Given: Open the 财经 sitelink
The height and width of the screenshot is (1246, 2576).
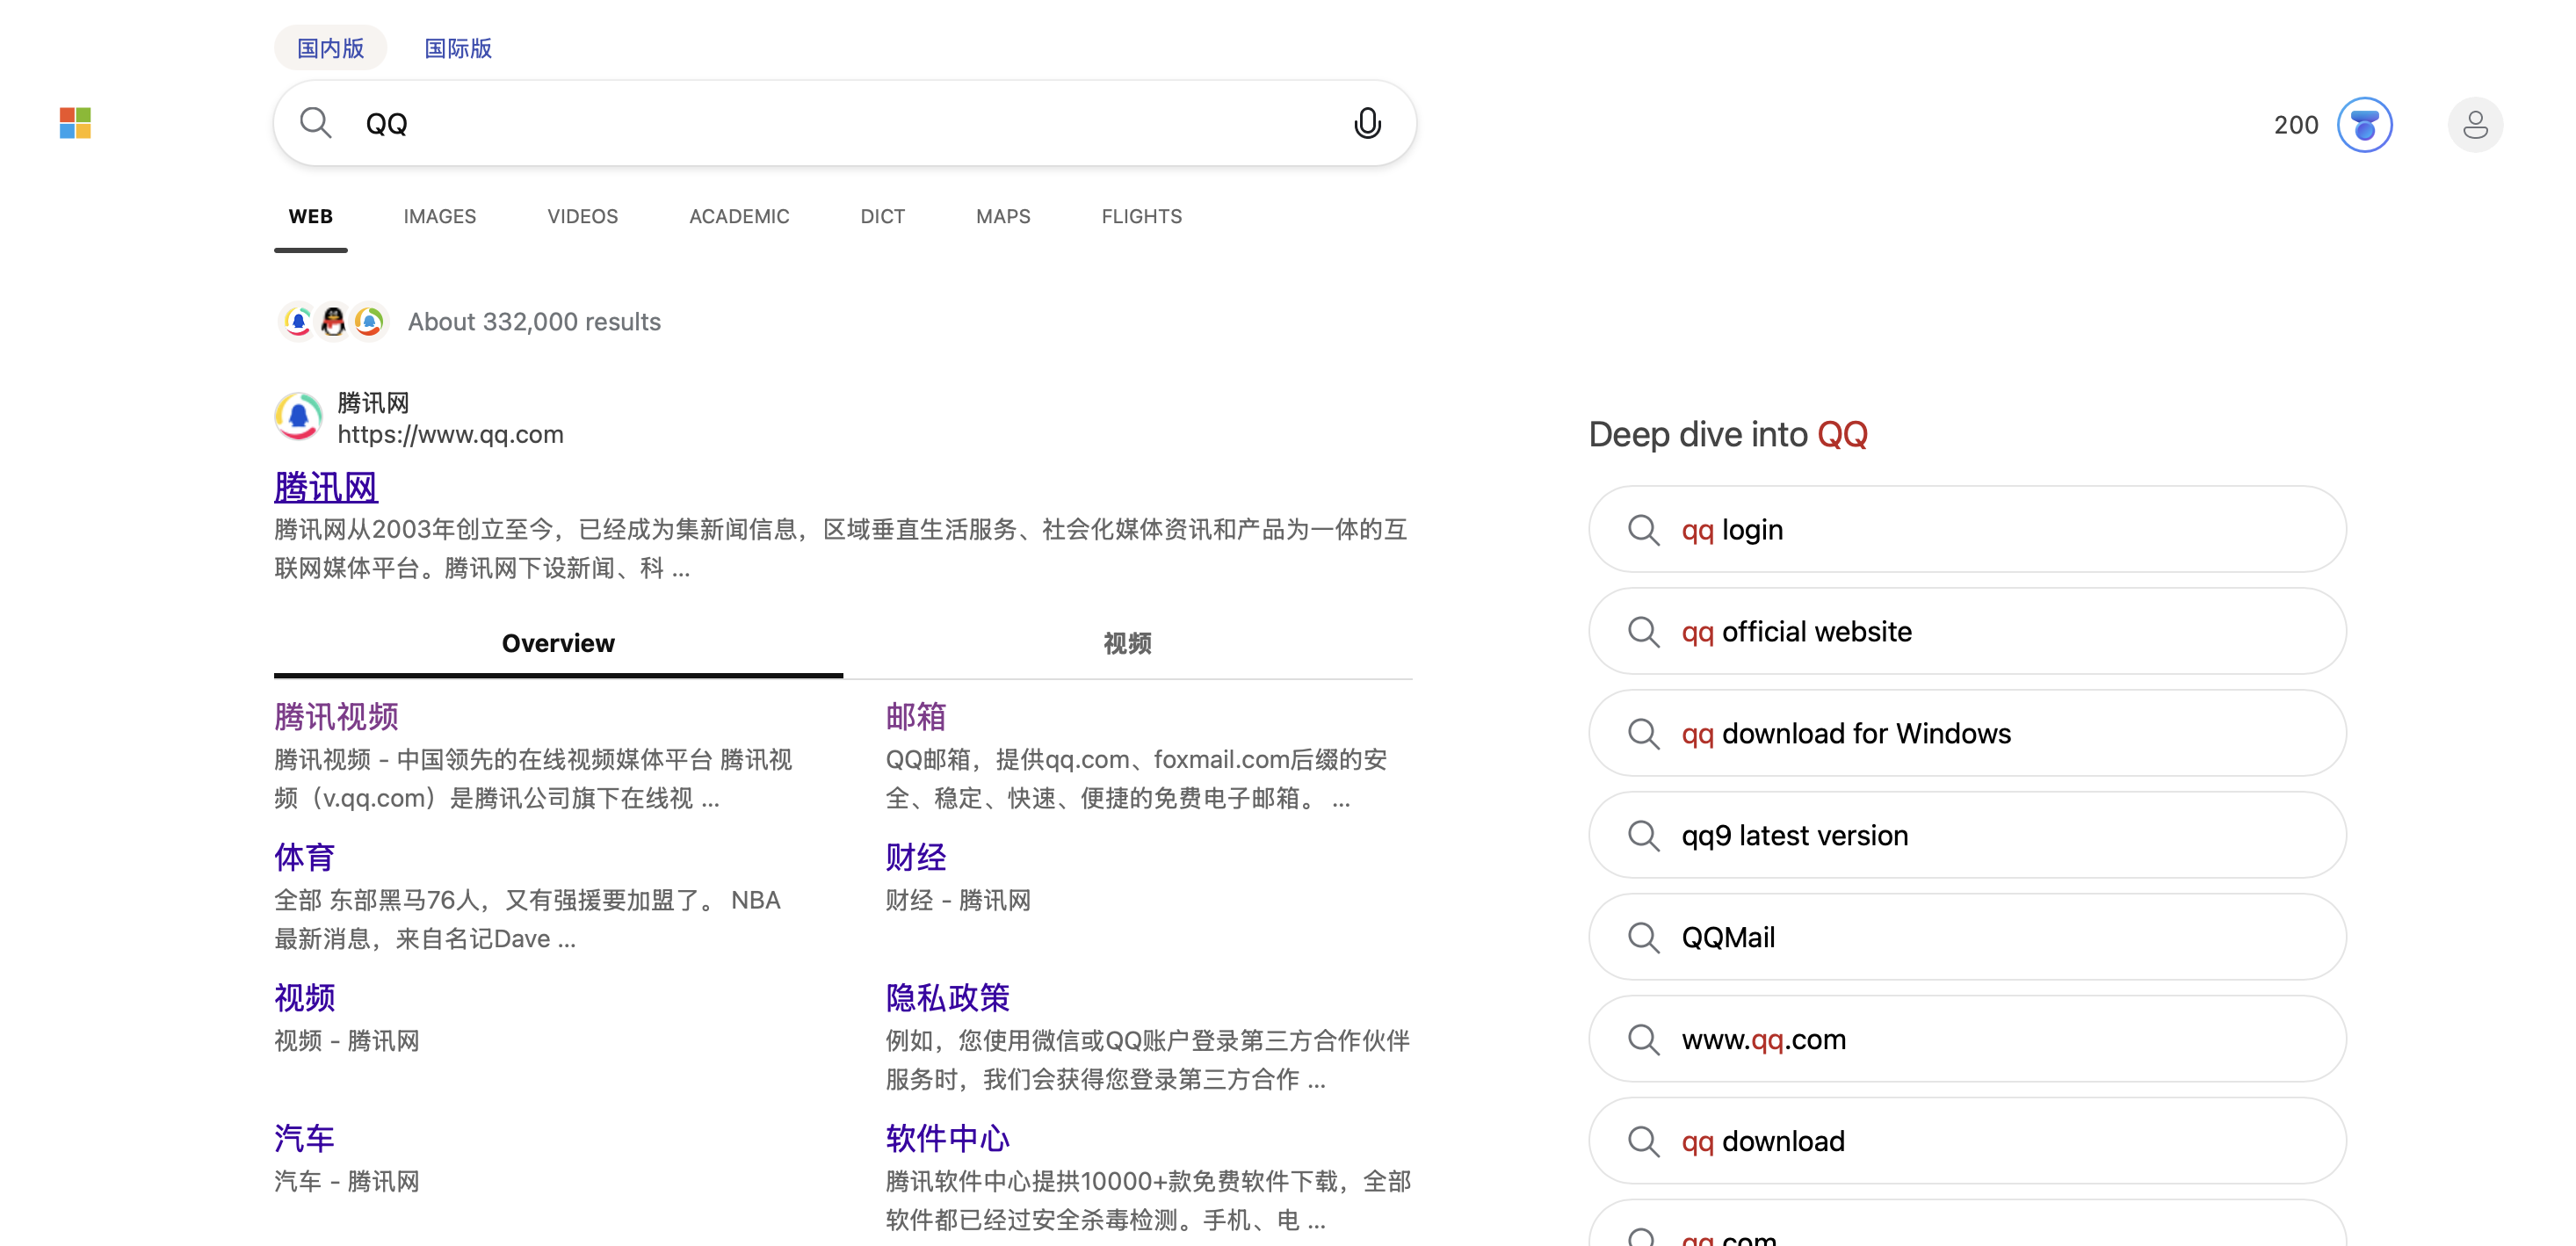Looking at the screenshot, I should click(916, 857).
